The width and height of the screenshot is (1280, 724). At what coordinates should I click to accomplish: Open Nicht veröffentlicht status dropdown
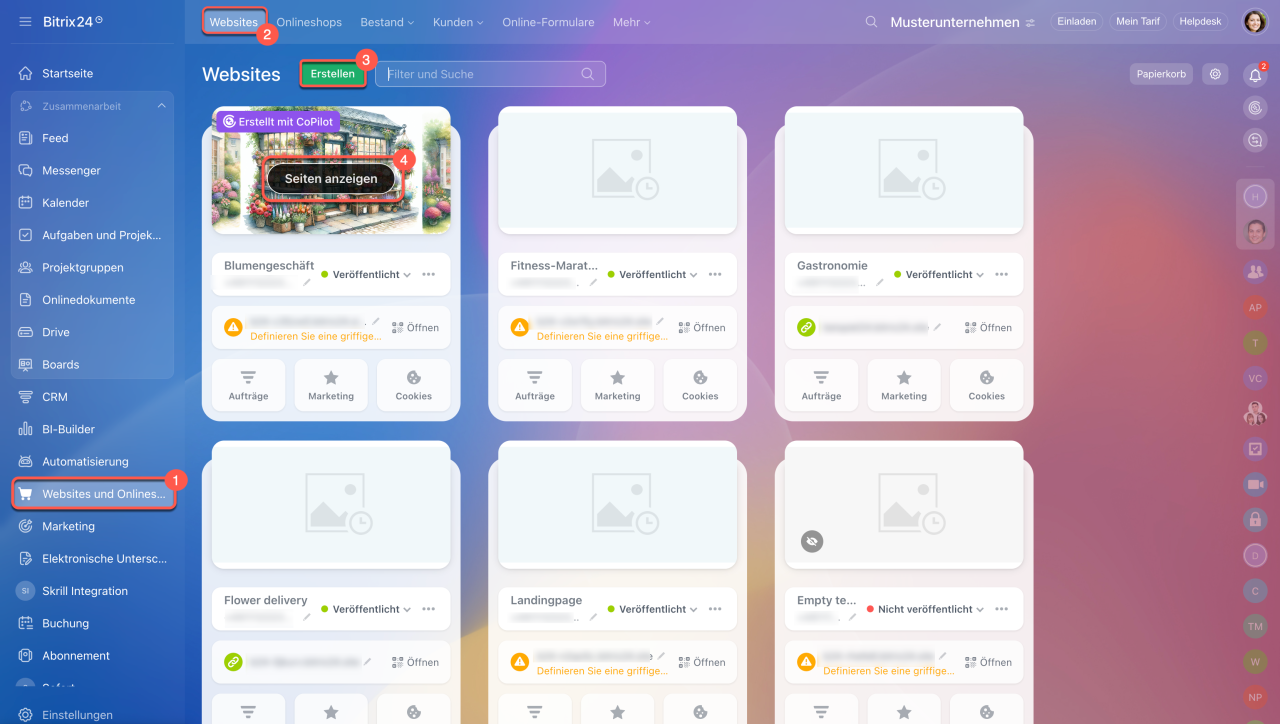point(925,609)
